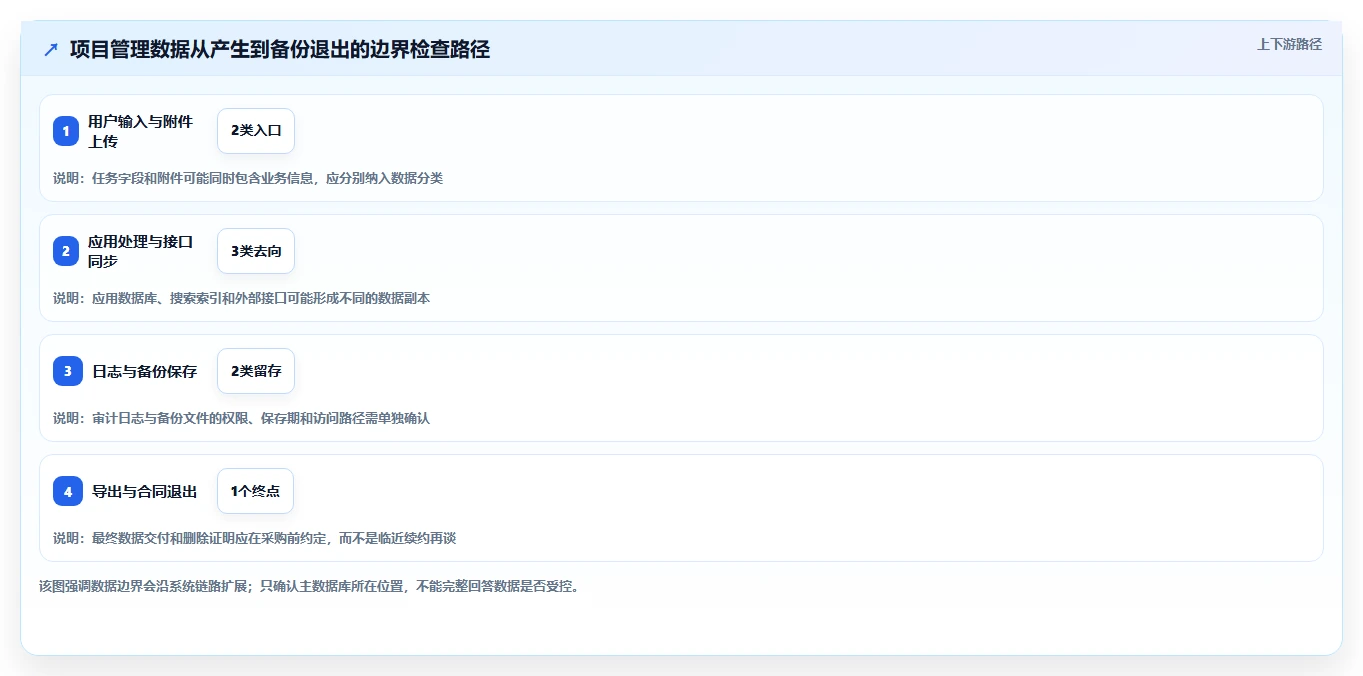Select step number 3 badge
1363x676 pixels.
tap(68, 371)
